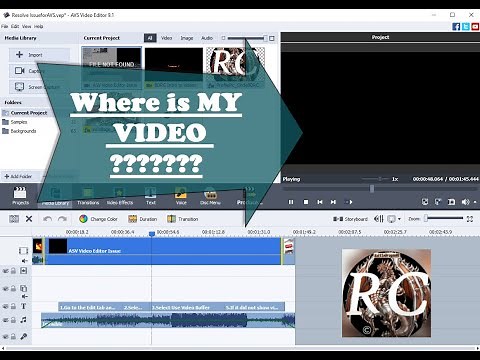The width and height of the screenshot is (480, 360).
Task: Open the Duration settings
Action: (142, 219)
